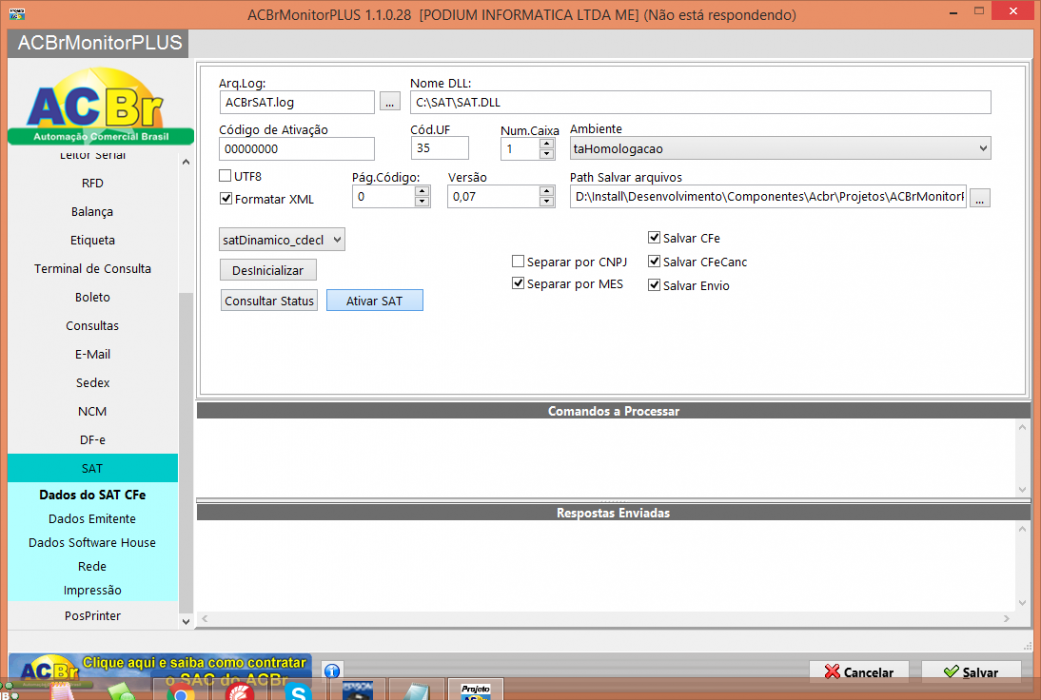Open the Epson app in the taskbar

358,691
